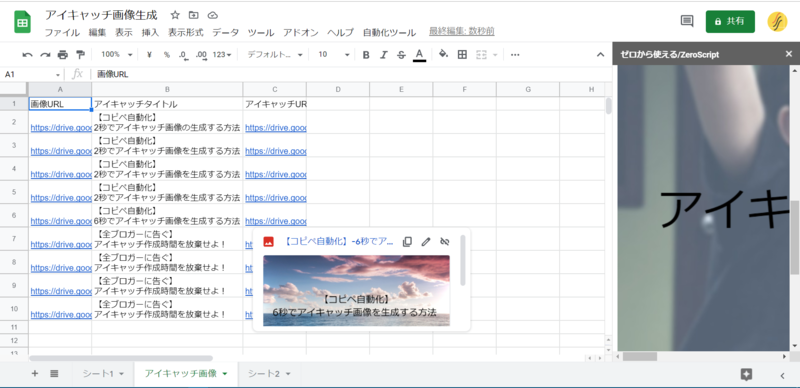Remove the link with the unlink icon
The image size is (800, 388).
coord(444,241)
